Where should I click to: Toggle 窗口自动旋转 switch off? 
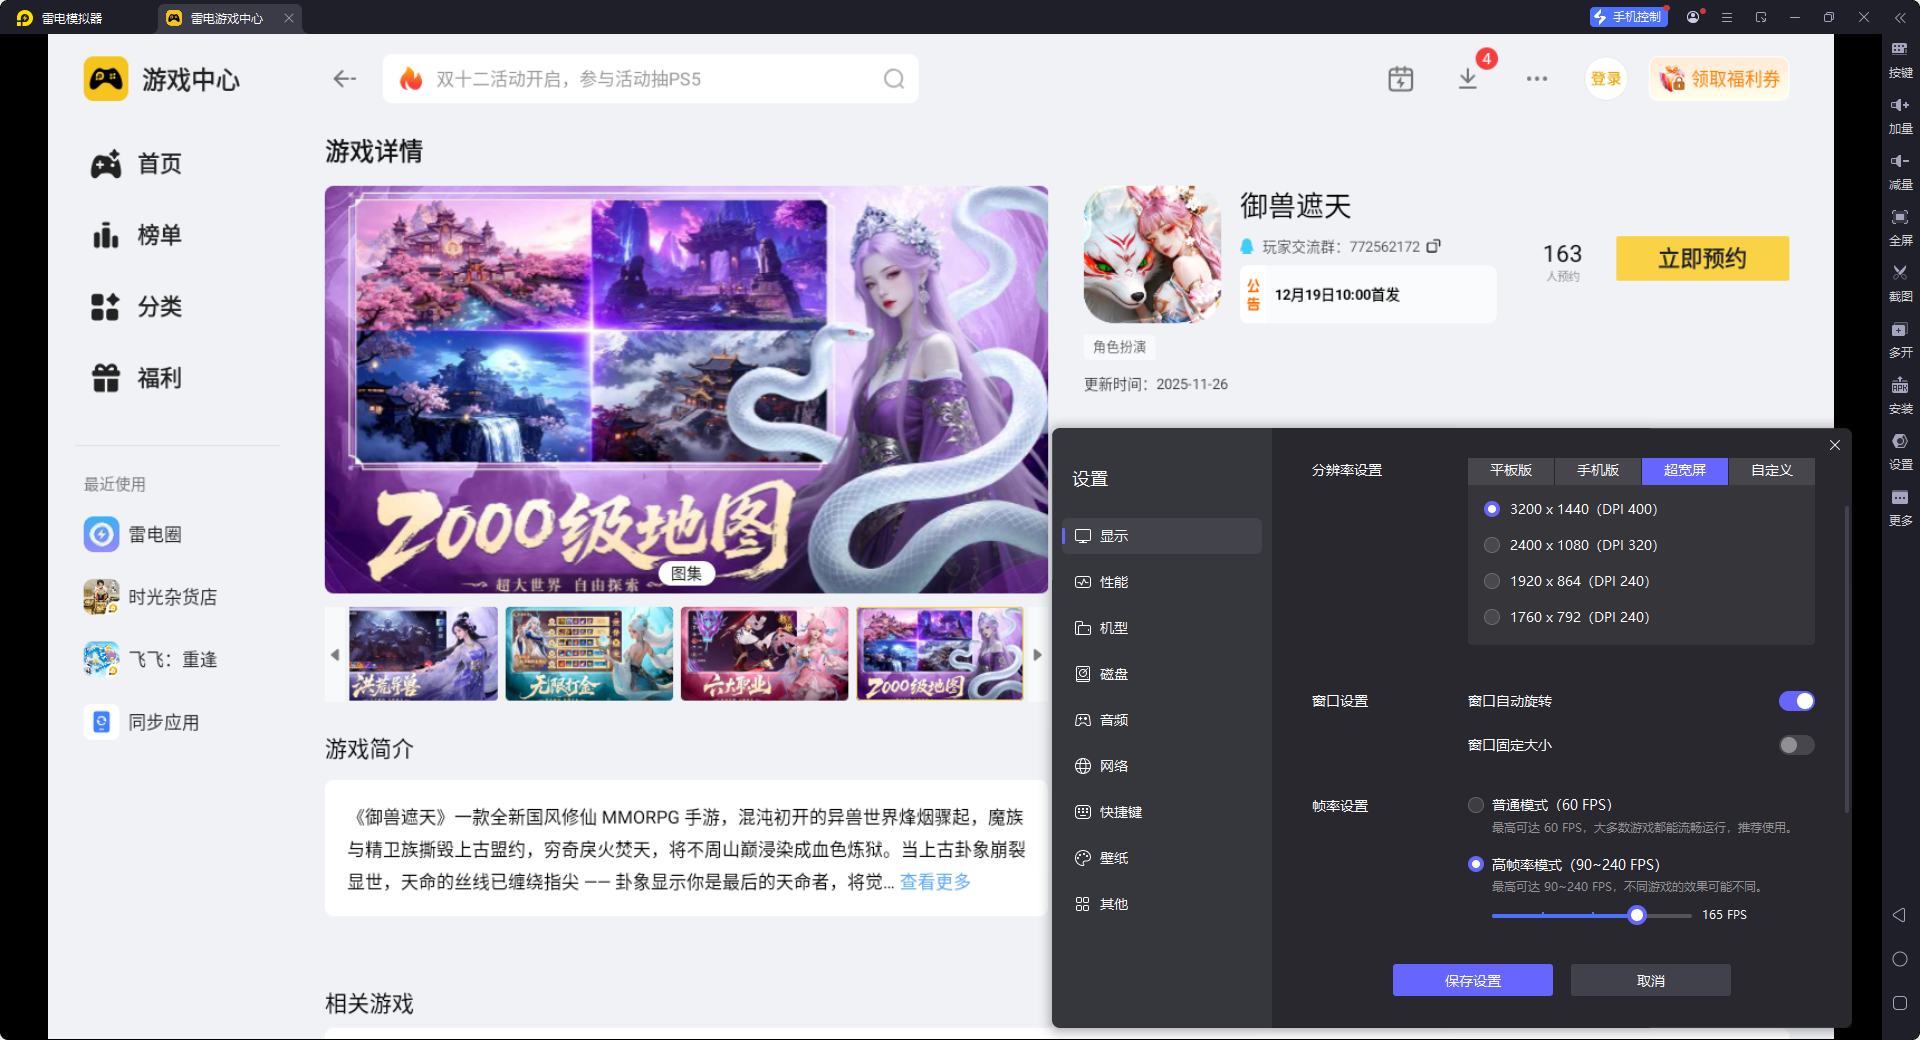(x=1796, y=701)
